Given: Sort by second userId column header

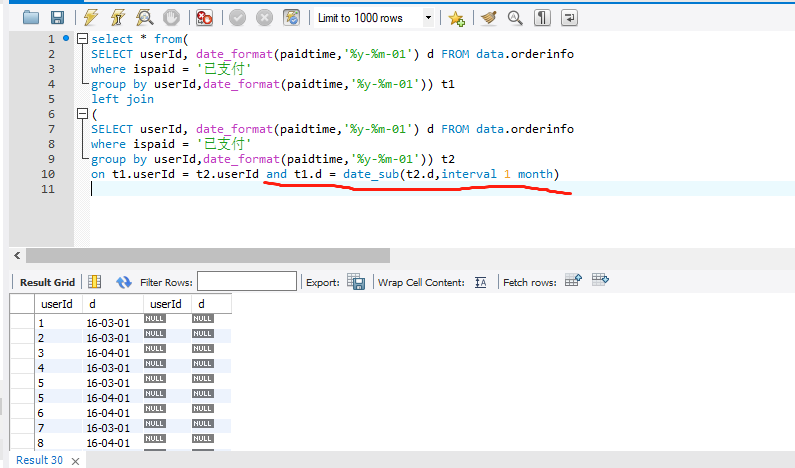Looking at the screenshot, I should click(x=167, y=304).
